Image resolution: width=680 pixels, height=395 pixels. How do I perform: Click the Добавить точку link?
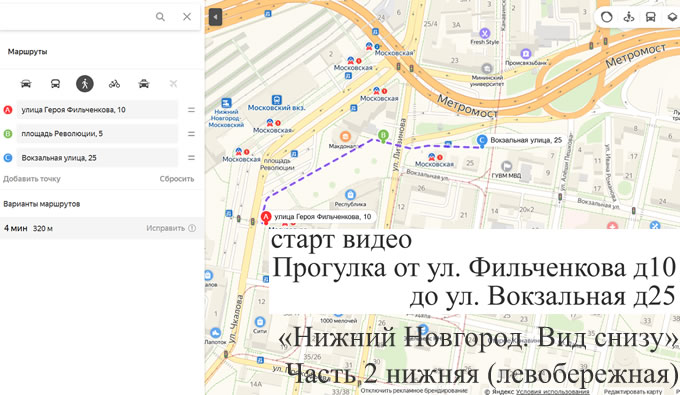click(x=32, y=179)
